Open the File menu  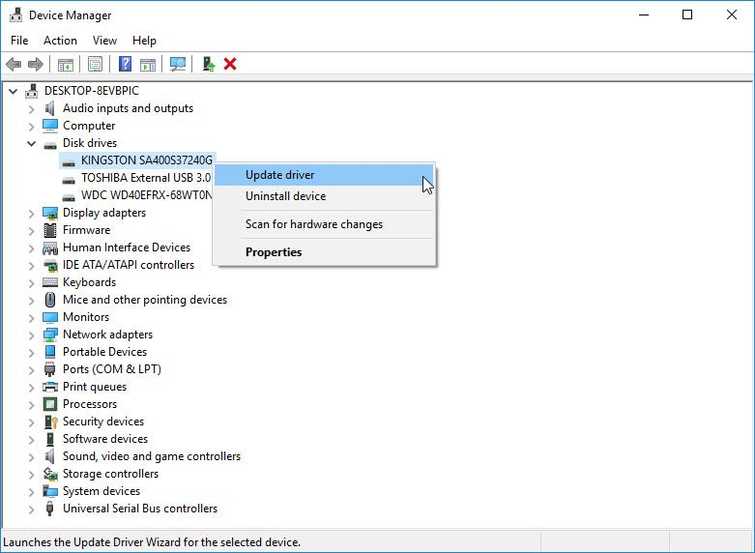[x=19, y=40]
